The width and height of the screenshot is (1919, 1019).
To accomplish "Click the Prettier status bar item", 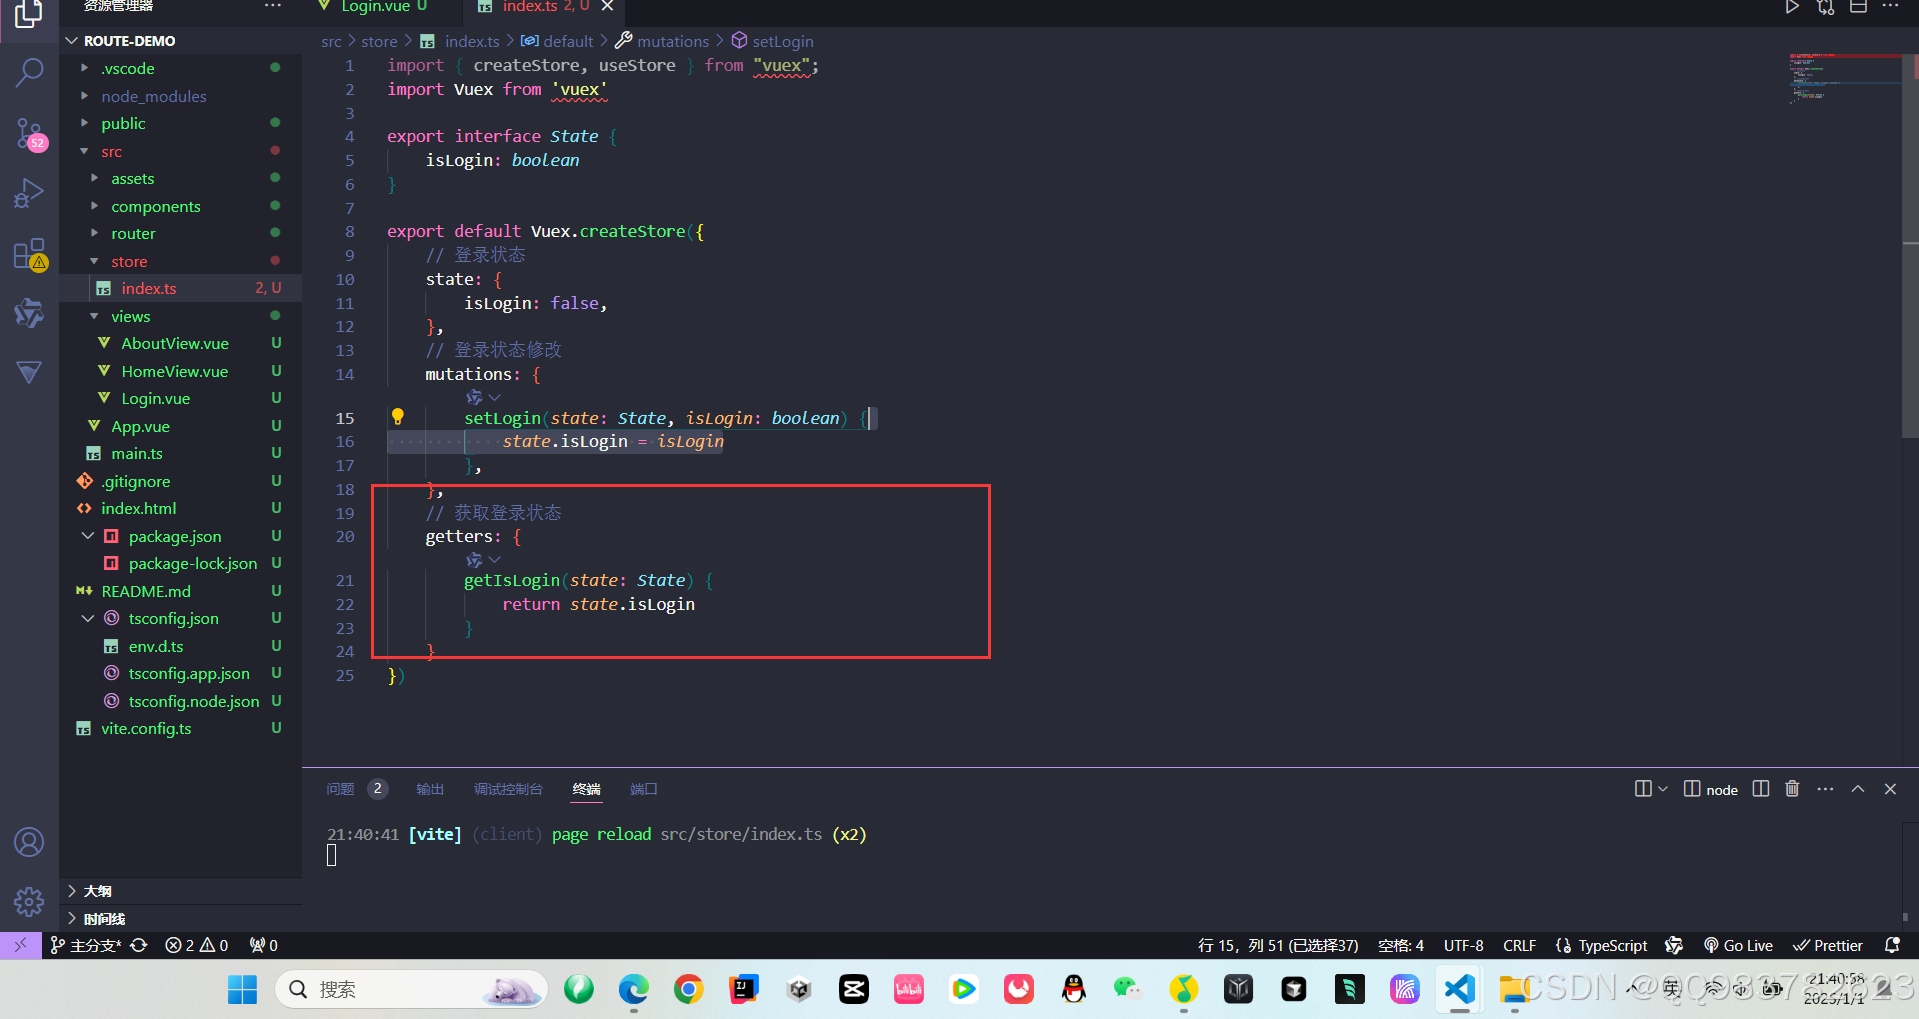I will pos(1828,945).
